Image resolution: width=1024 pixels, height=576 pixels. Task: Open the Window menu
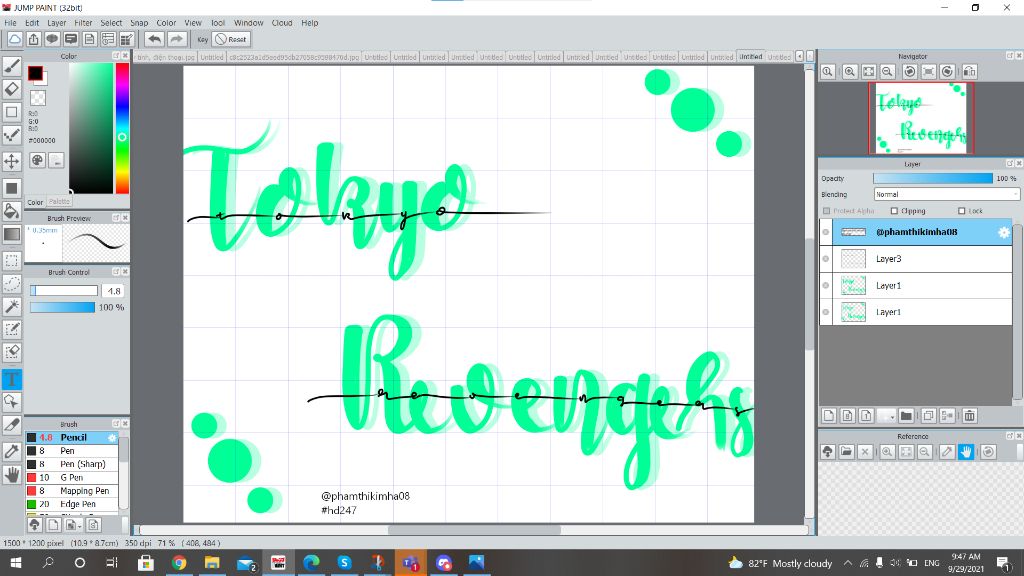[x=248, y=23]
